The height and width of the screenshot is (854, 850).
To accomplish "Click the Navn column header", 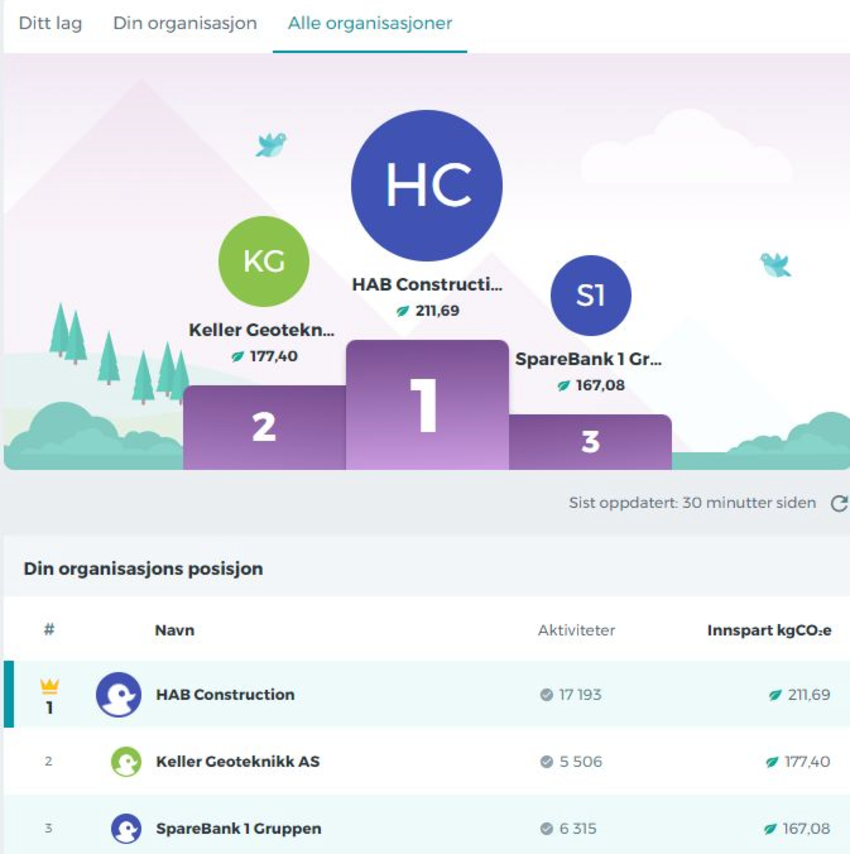I will click(174, 630).
